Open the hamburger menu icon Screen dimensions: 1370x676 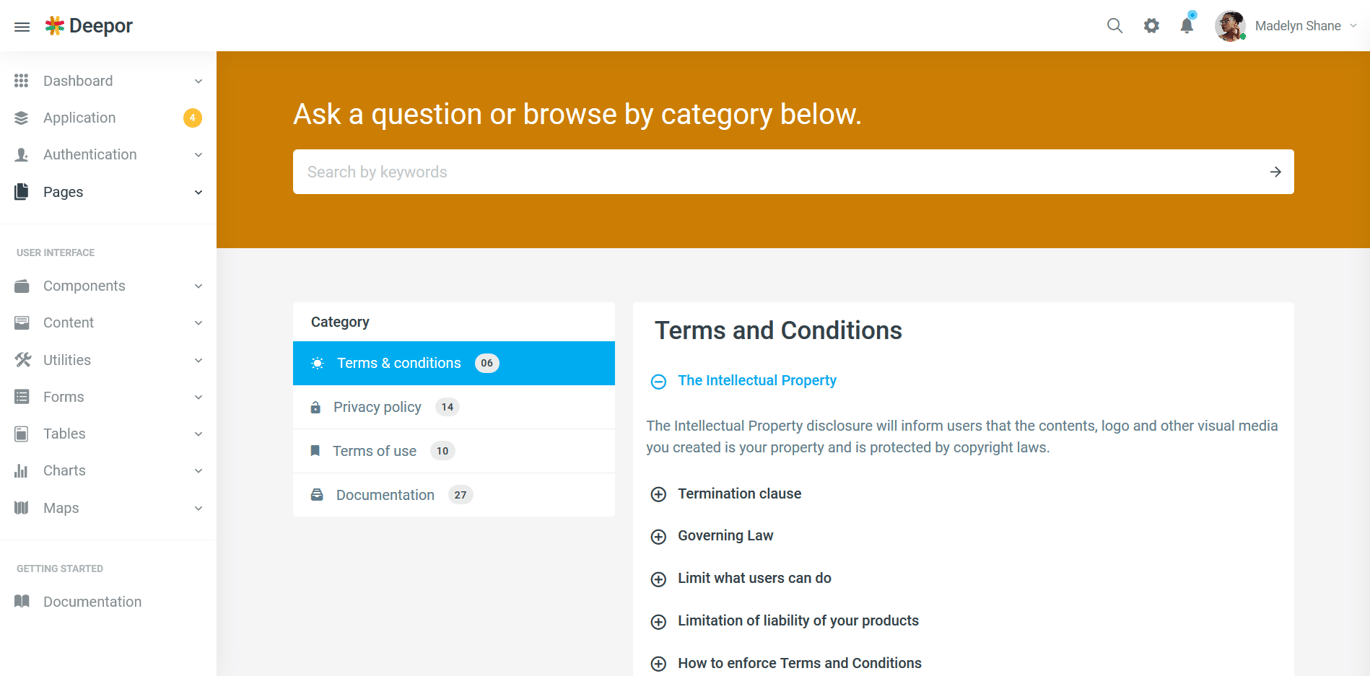(x=22, y=27)
